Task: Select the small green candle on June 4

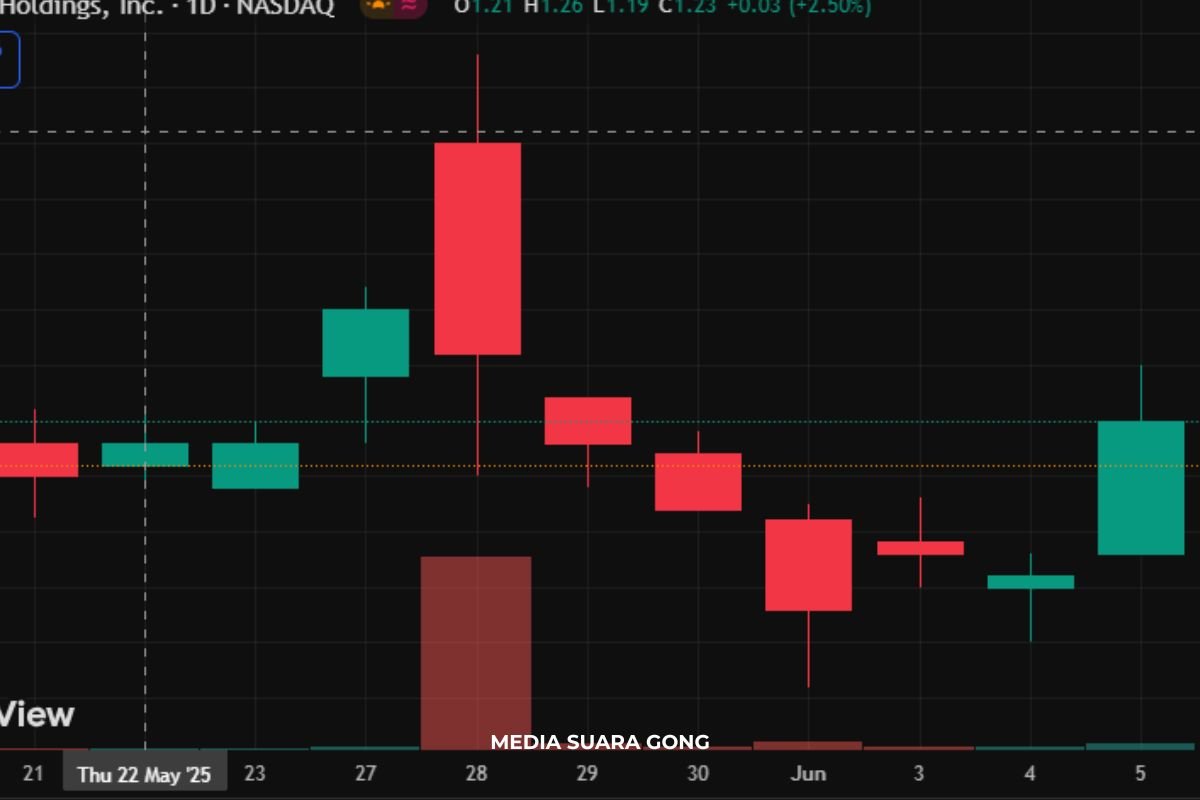Action: 1030,582
